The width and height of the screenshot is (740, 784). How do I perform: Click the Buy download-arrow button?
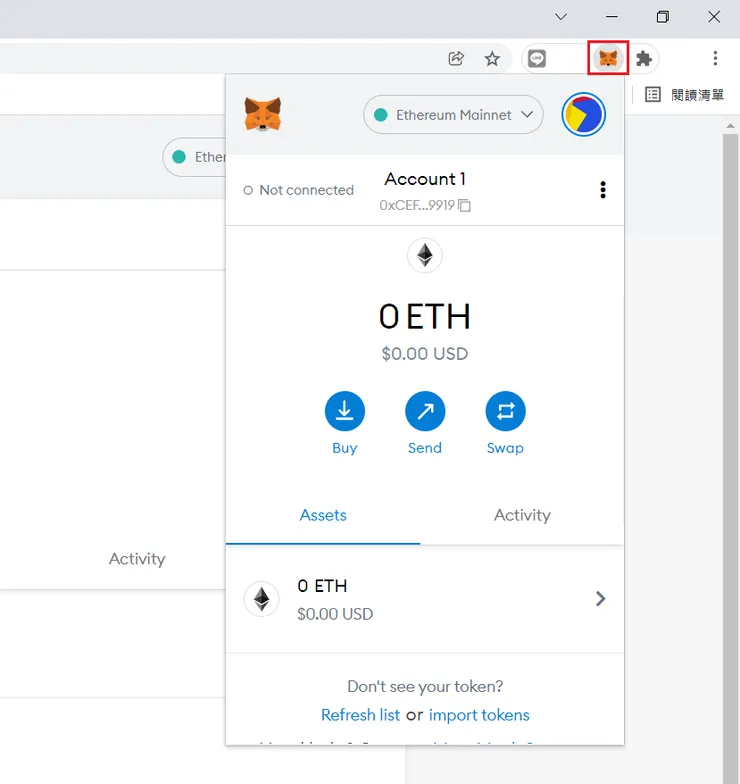(344, 411)
